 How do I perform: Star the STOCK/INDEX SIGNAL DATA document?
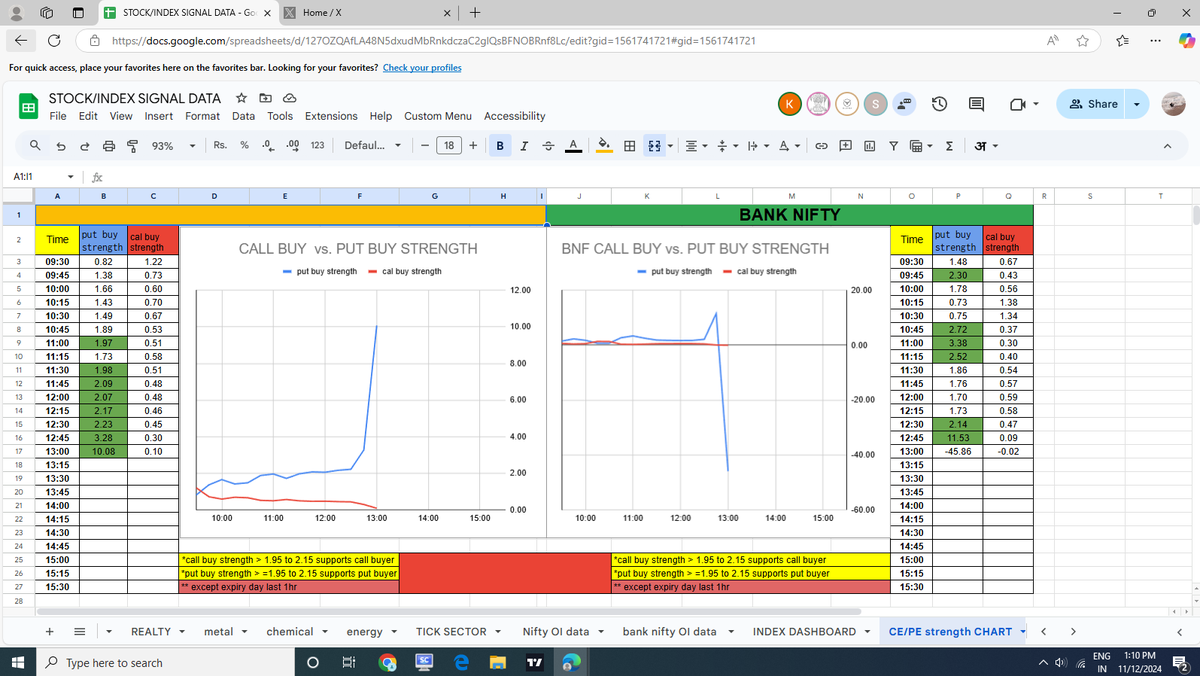click(x=241, y=98)
